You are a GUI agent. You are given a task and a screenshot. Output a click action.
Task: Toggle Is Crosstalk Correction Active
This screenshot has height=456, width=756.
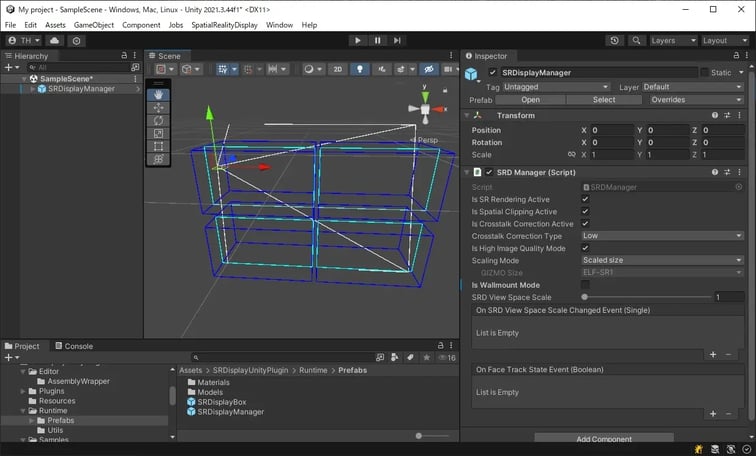[x=585, y=224]
